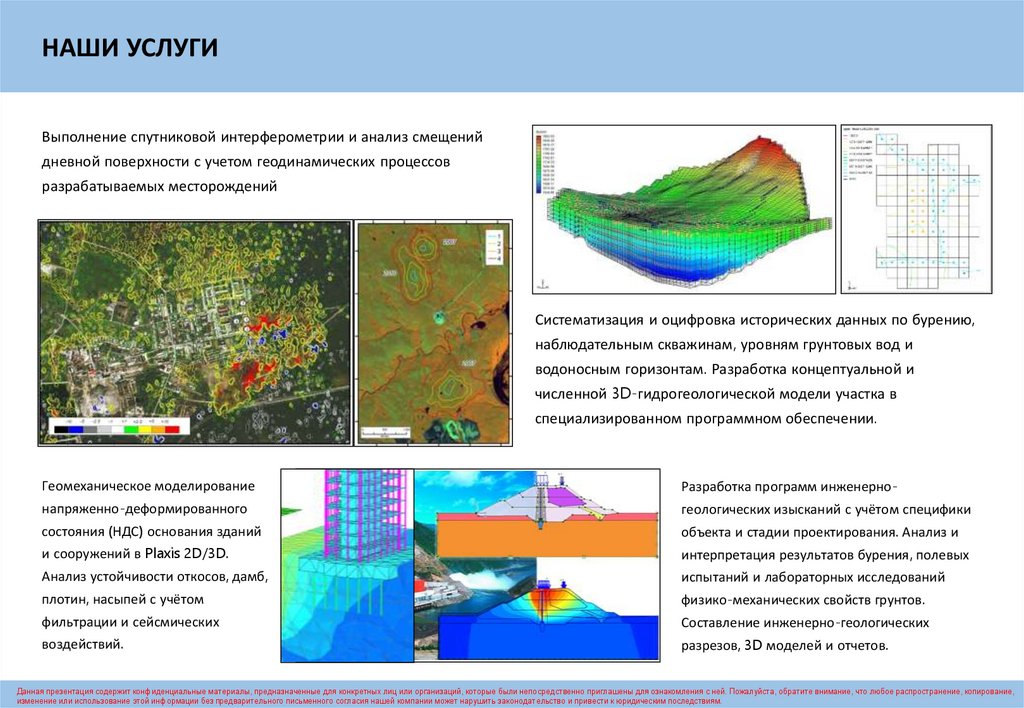Select the dam cross-section slope stability image
Viewport: 1024px width, 708px height.
click(x=537, y=566)
